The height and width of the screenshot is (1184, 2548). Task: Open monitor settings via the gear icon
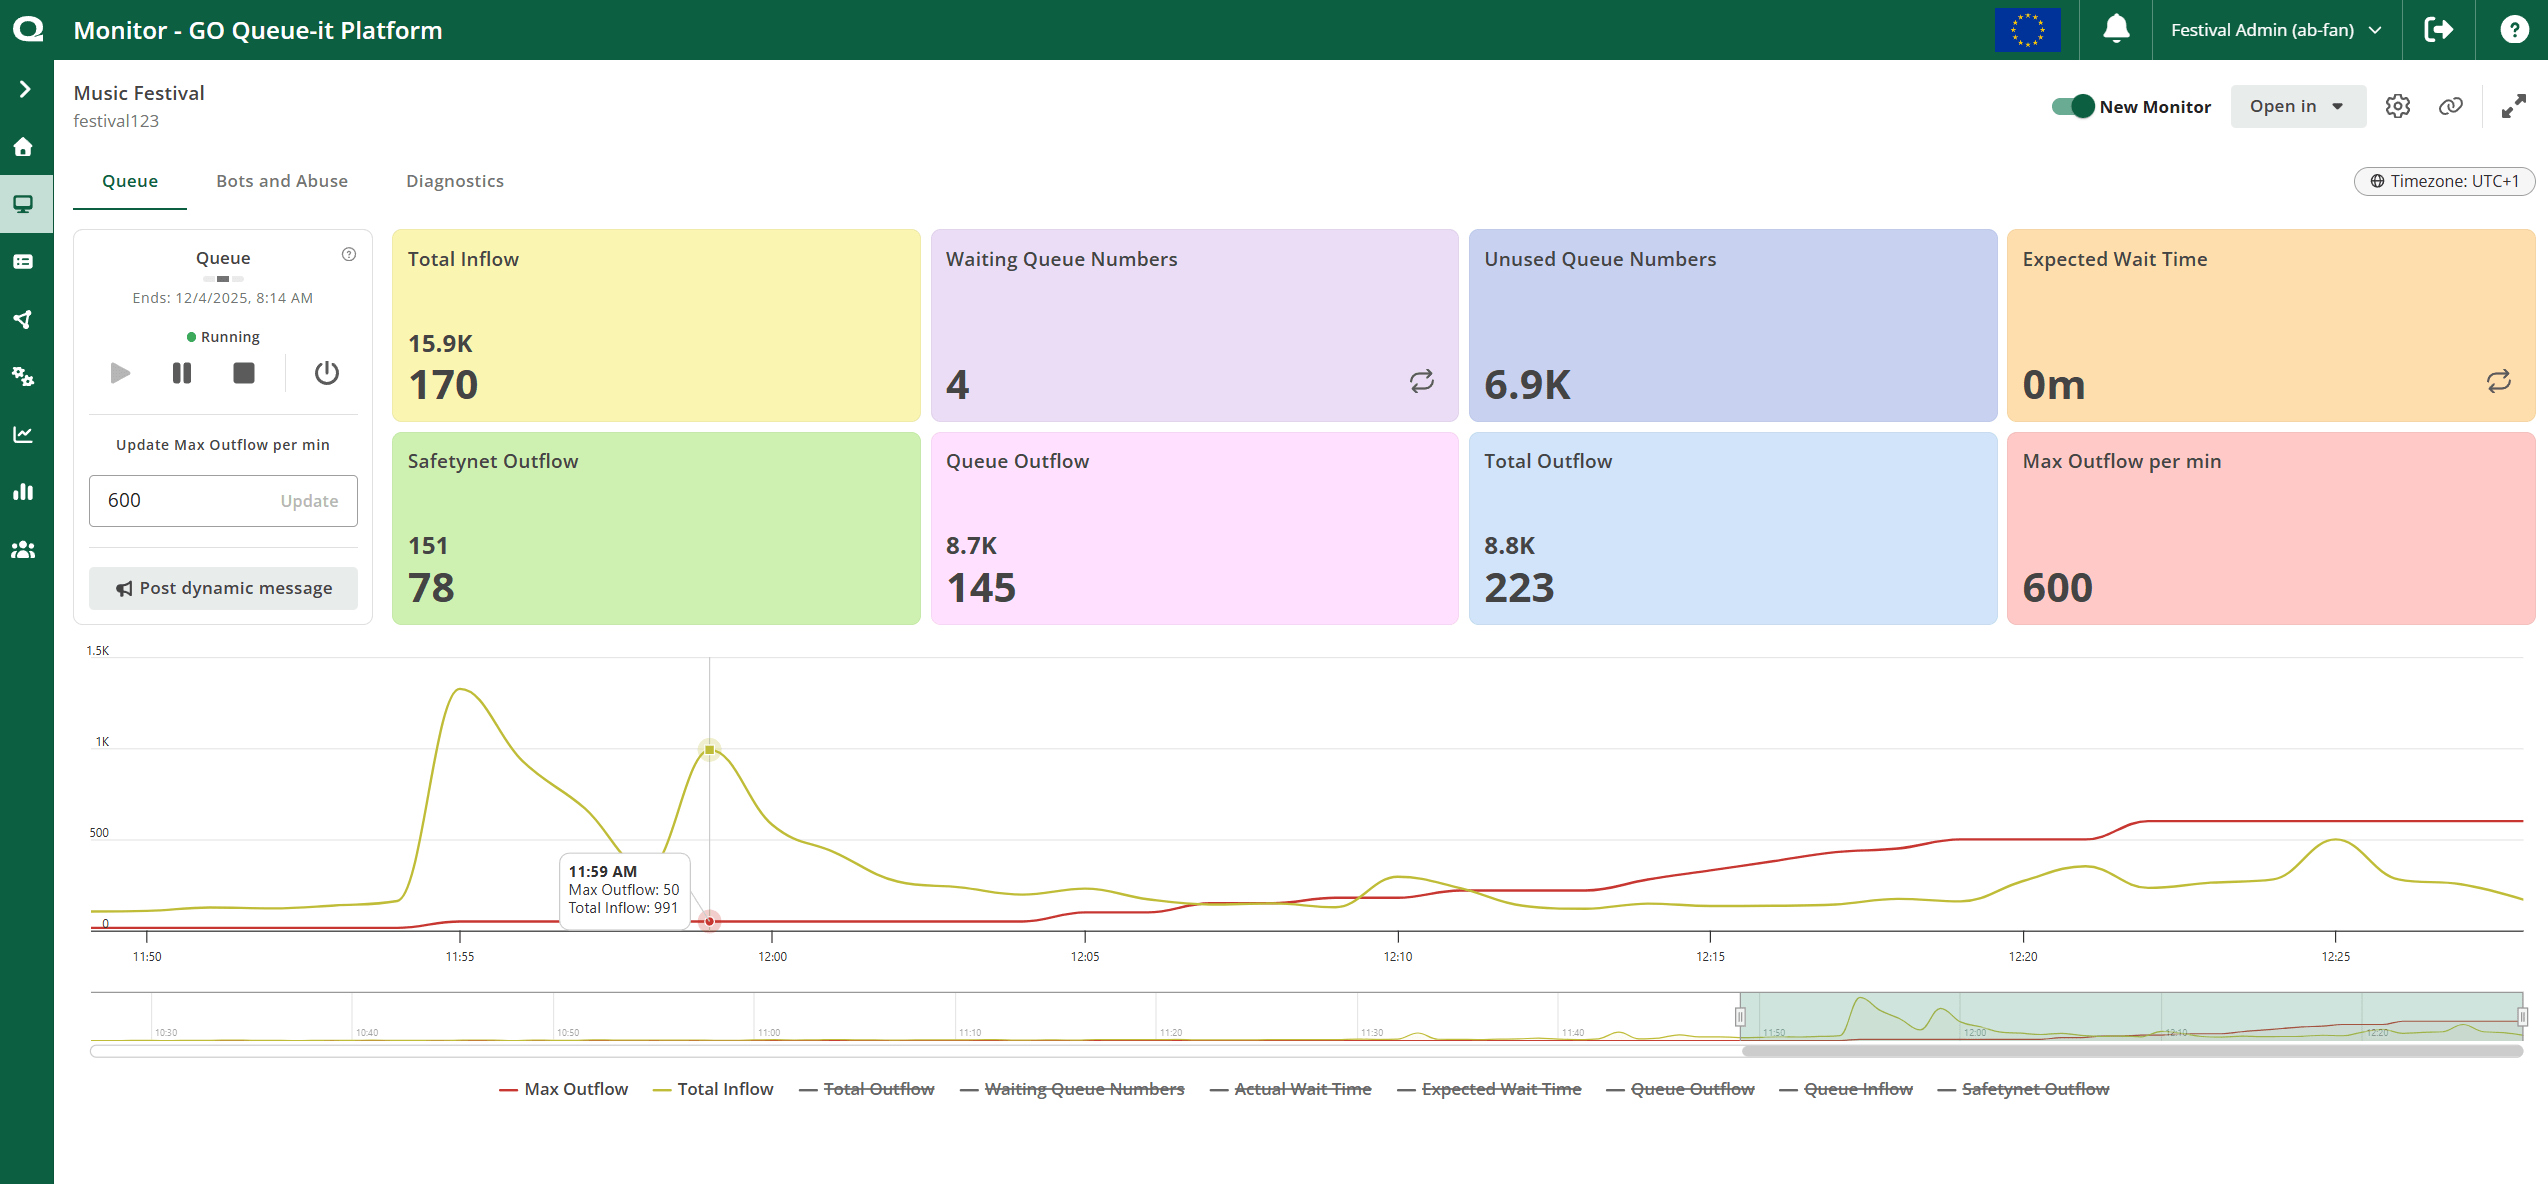[x=2397, y=105]
